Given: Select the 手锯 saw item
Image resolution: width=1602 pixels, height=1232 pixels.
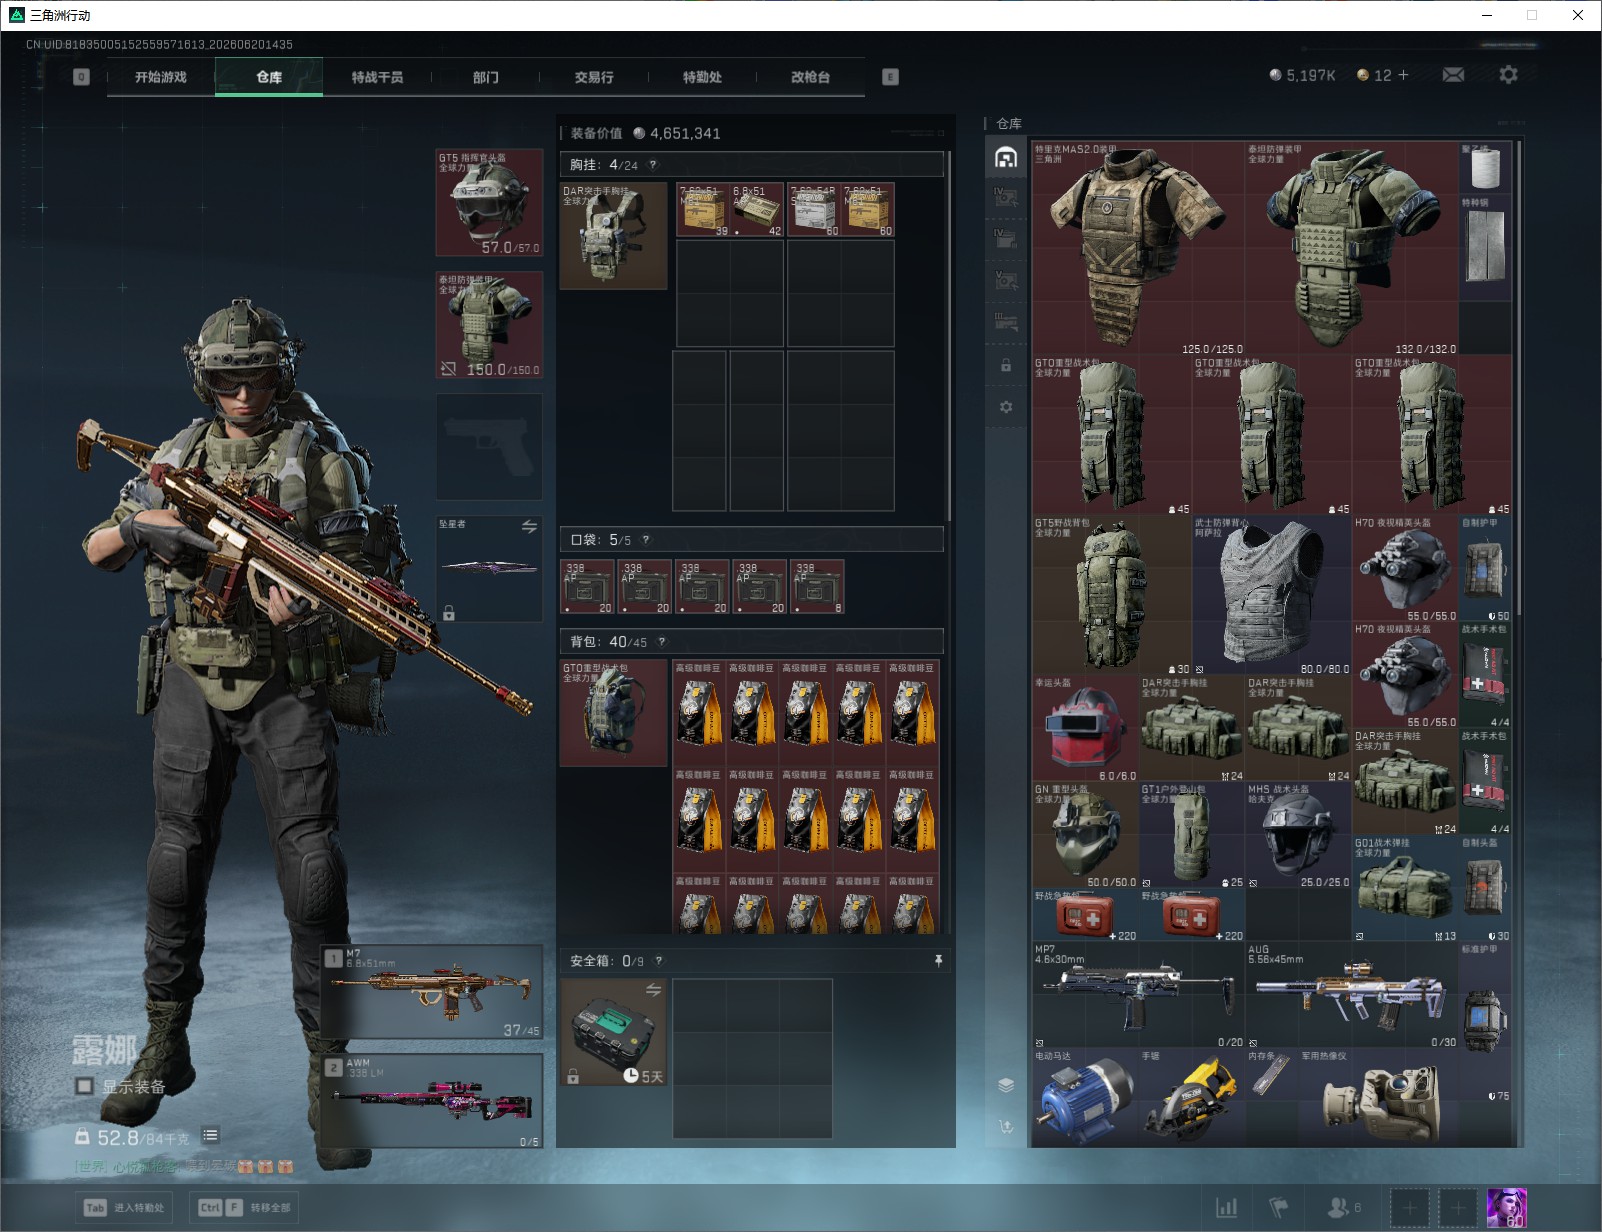Looking at the screenshot, I should click(x=1192, y=1098).
